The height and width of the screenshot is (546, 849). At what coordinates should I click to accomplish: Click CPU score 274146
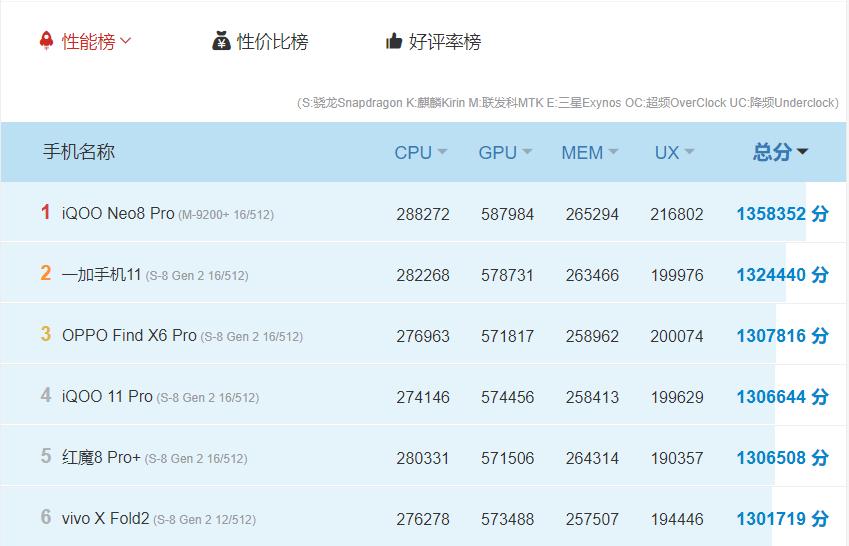(423, 398)
